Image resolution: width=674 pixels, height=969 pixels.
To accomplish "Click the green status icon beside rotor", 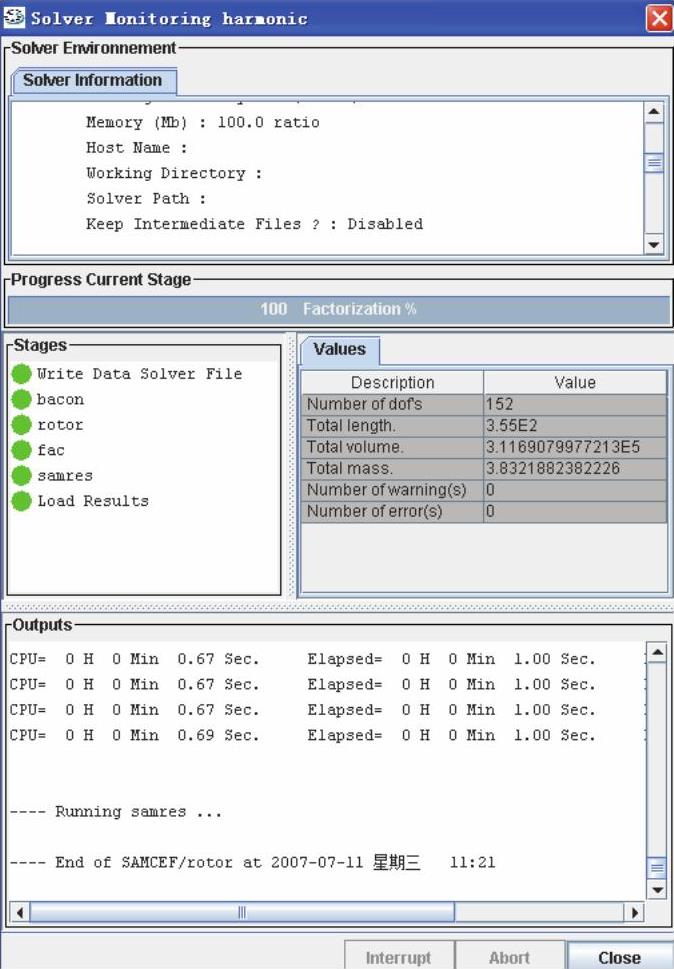I will click(21, 425).
